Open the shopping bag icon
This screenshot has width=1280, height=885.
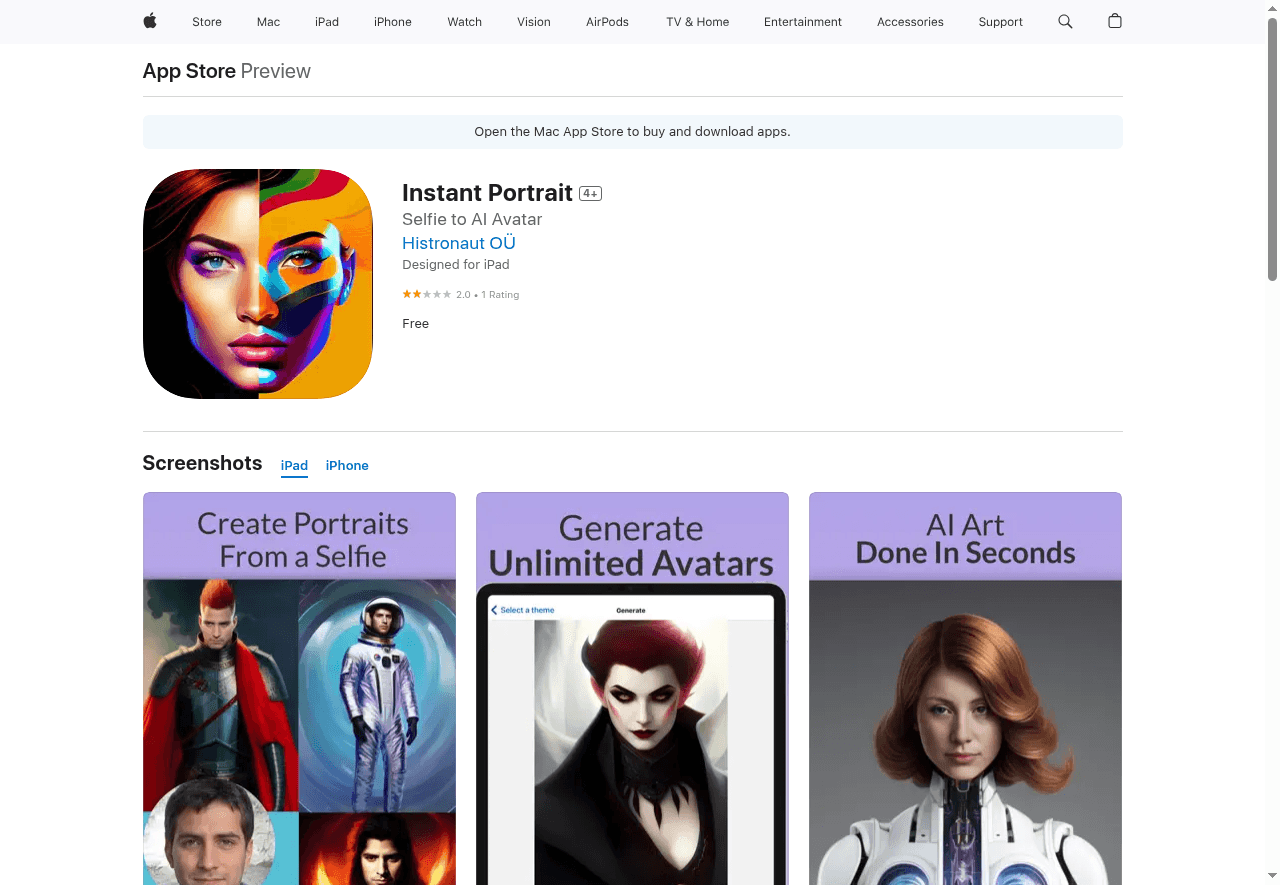pos(1115,21)
